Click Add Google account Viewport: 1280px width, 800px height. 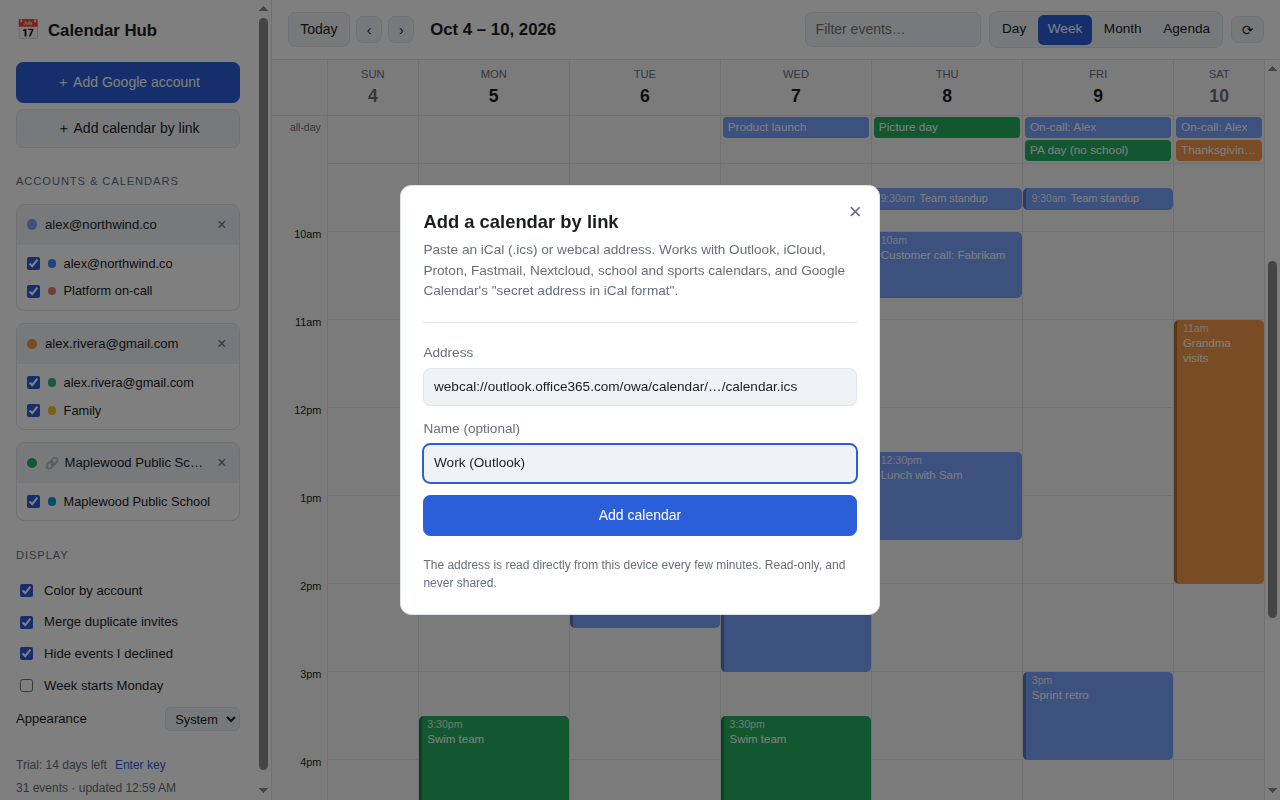(x=128, y=82)
